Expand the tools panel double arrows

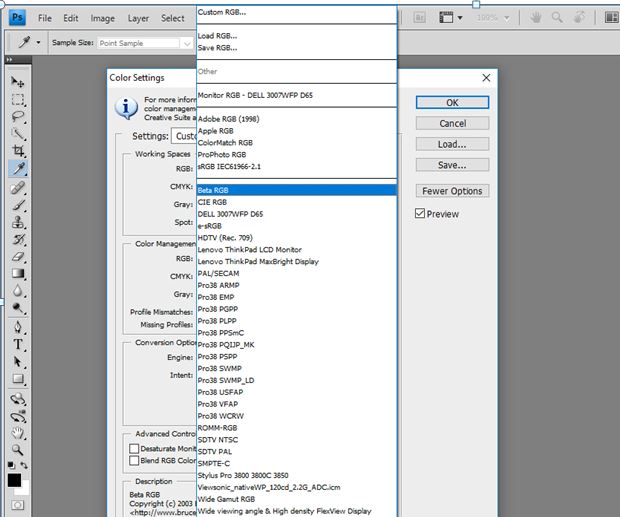tap(9, 59)
